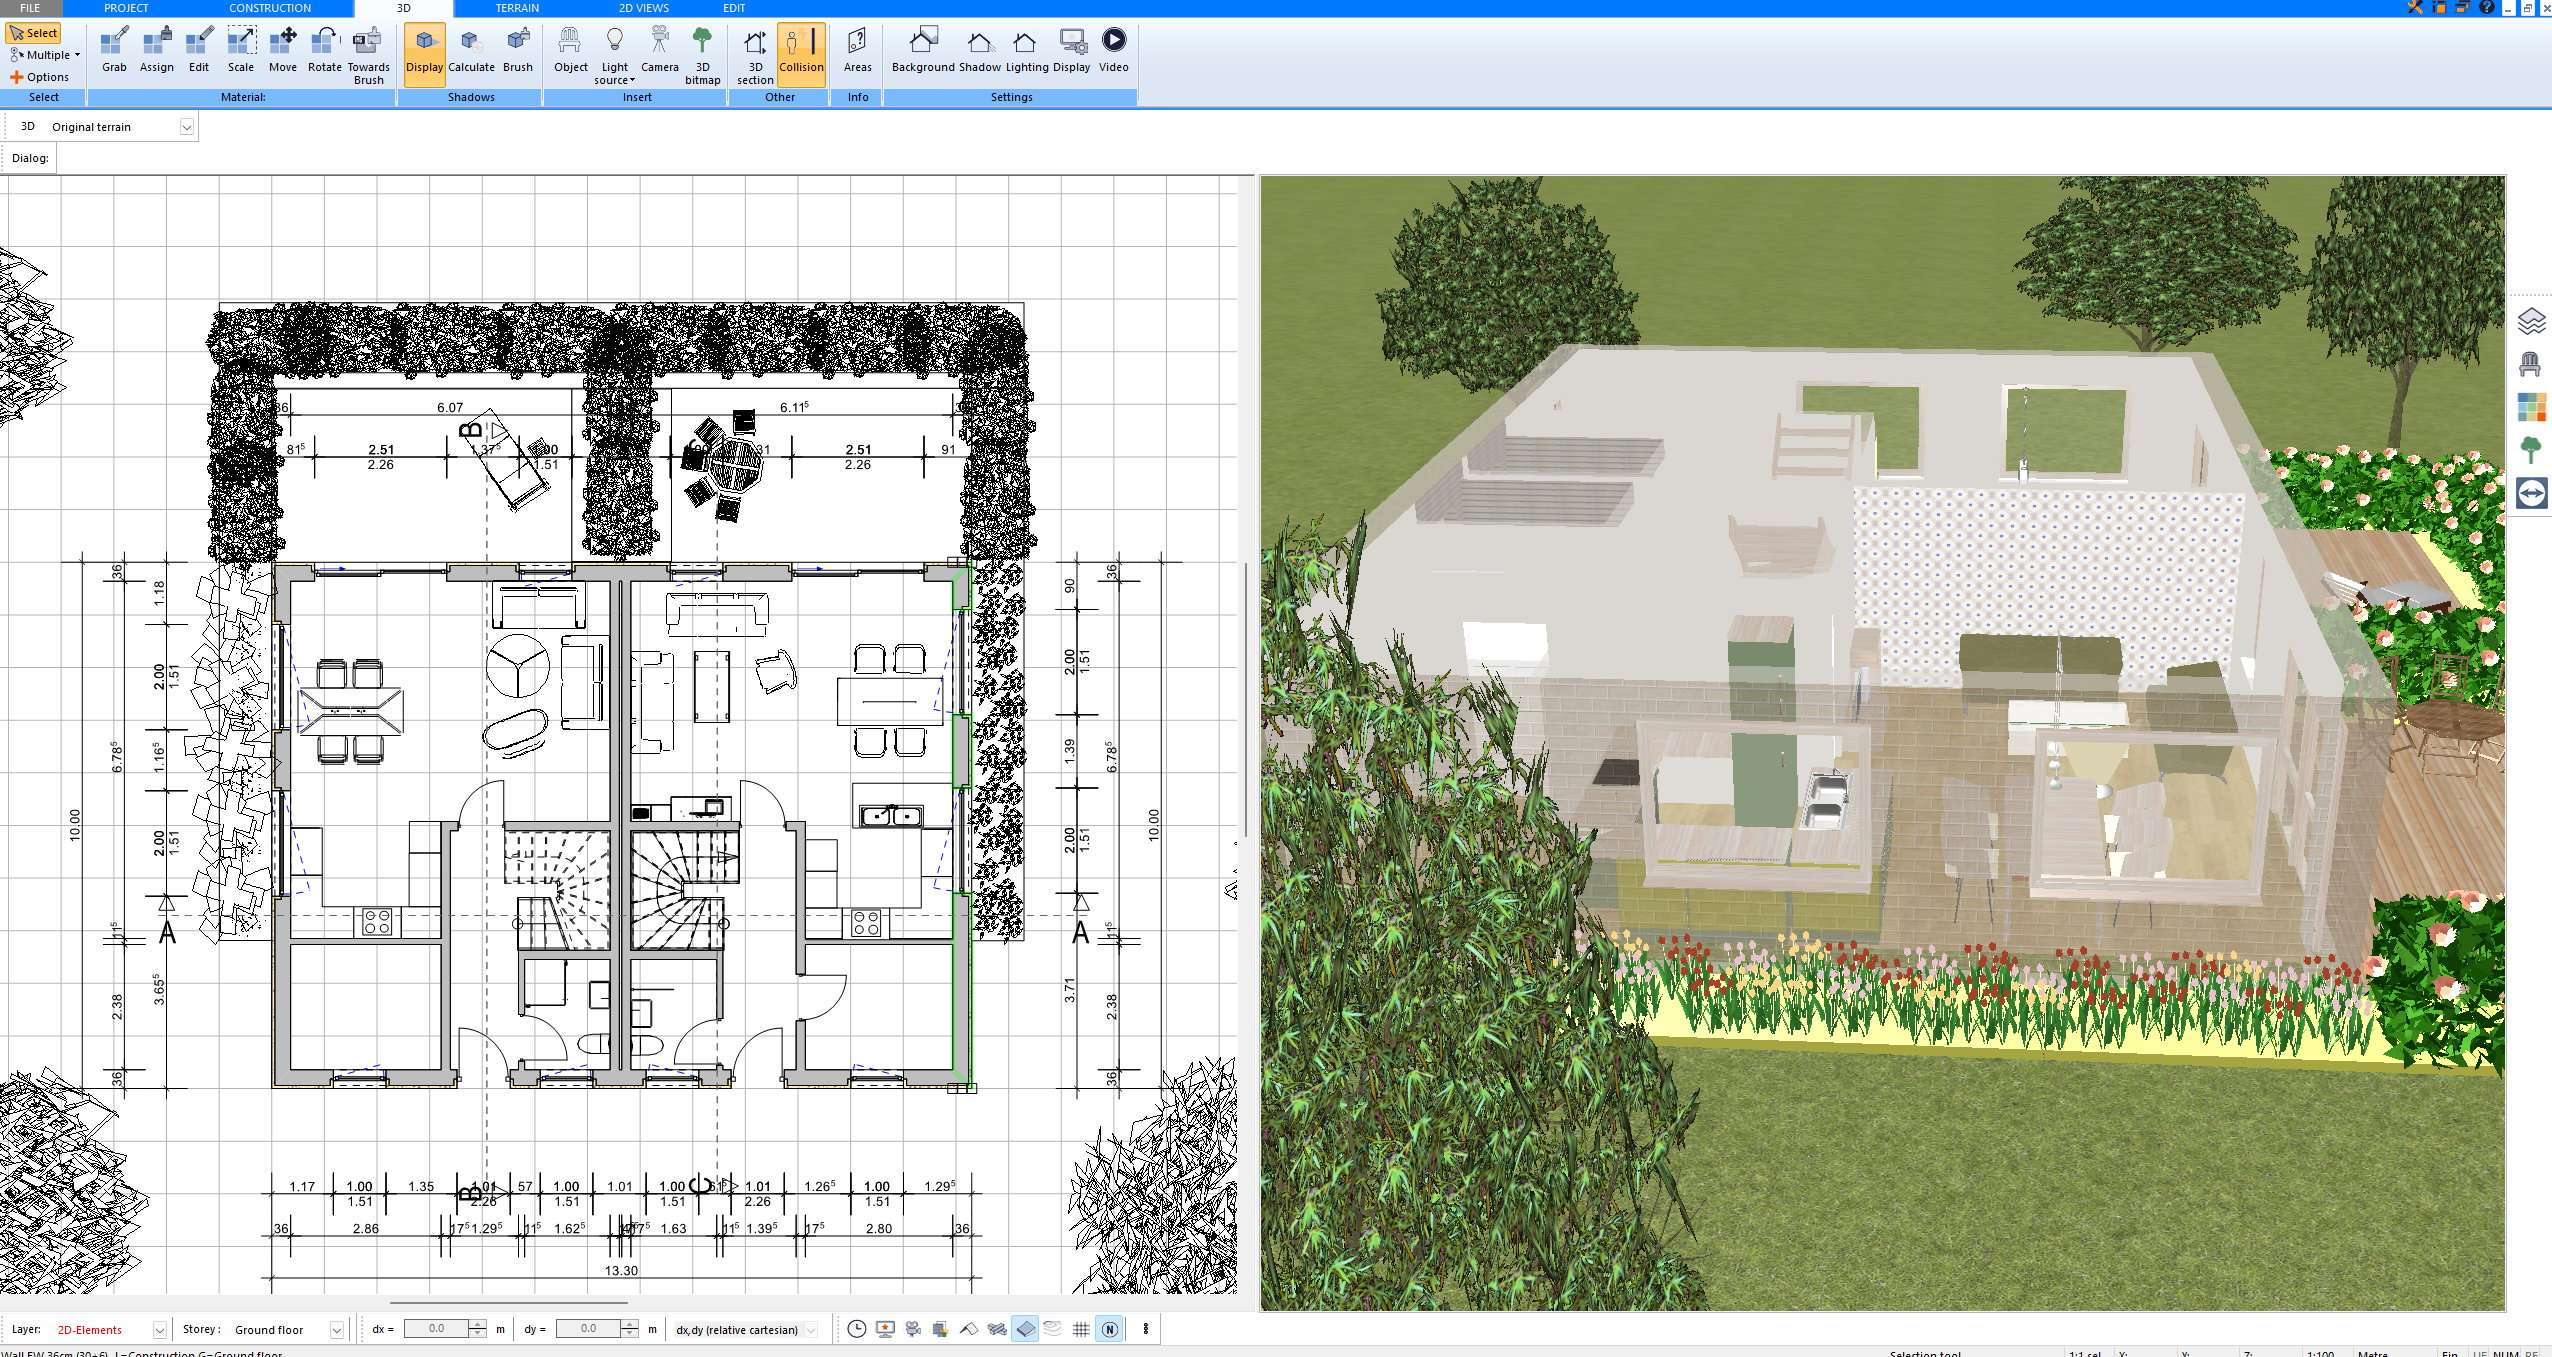2552x1357 pixels.
Task: Expand the Storey Ground floor dropdown
Action: tap(336, 1330)
